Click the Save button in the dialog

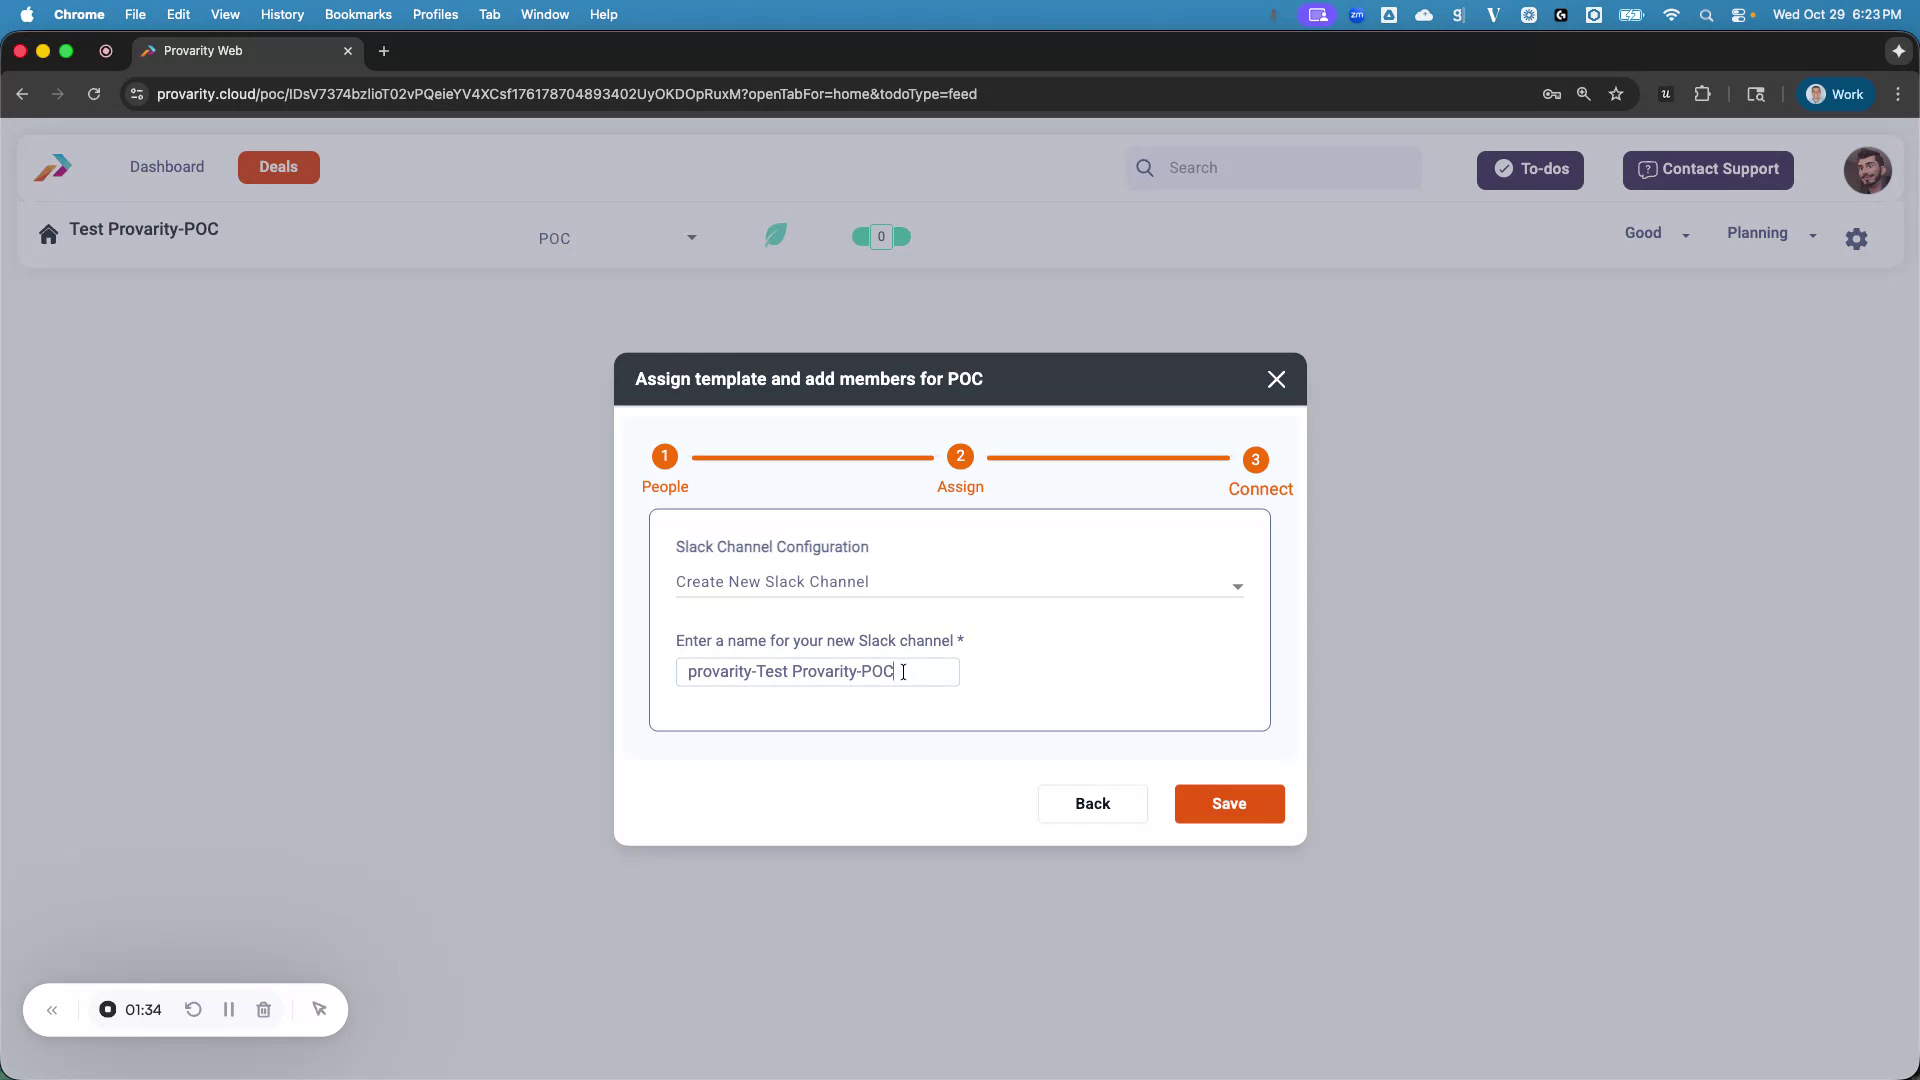[1229, 804]
